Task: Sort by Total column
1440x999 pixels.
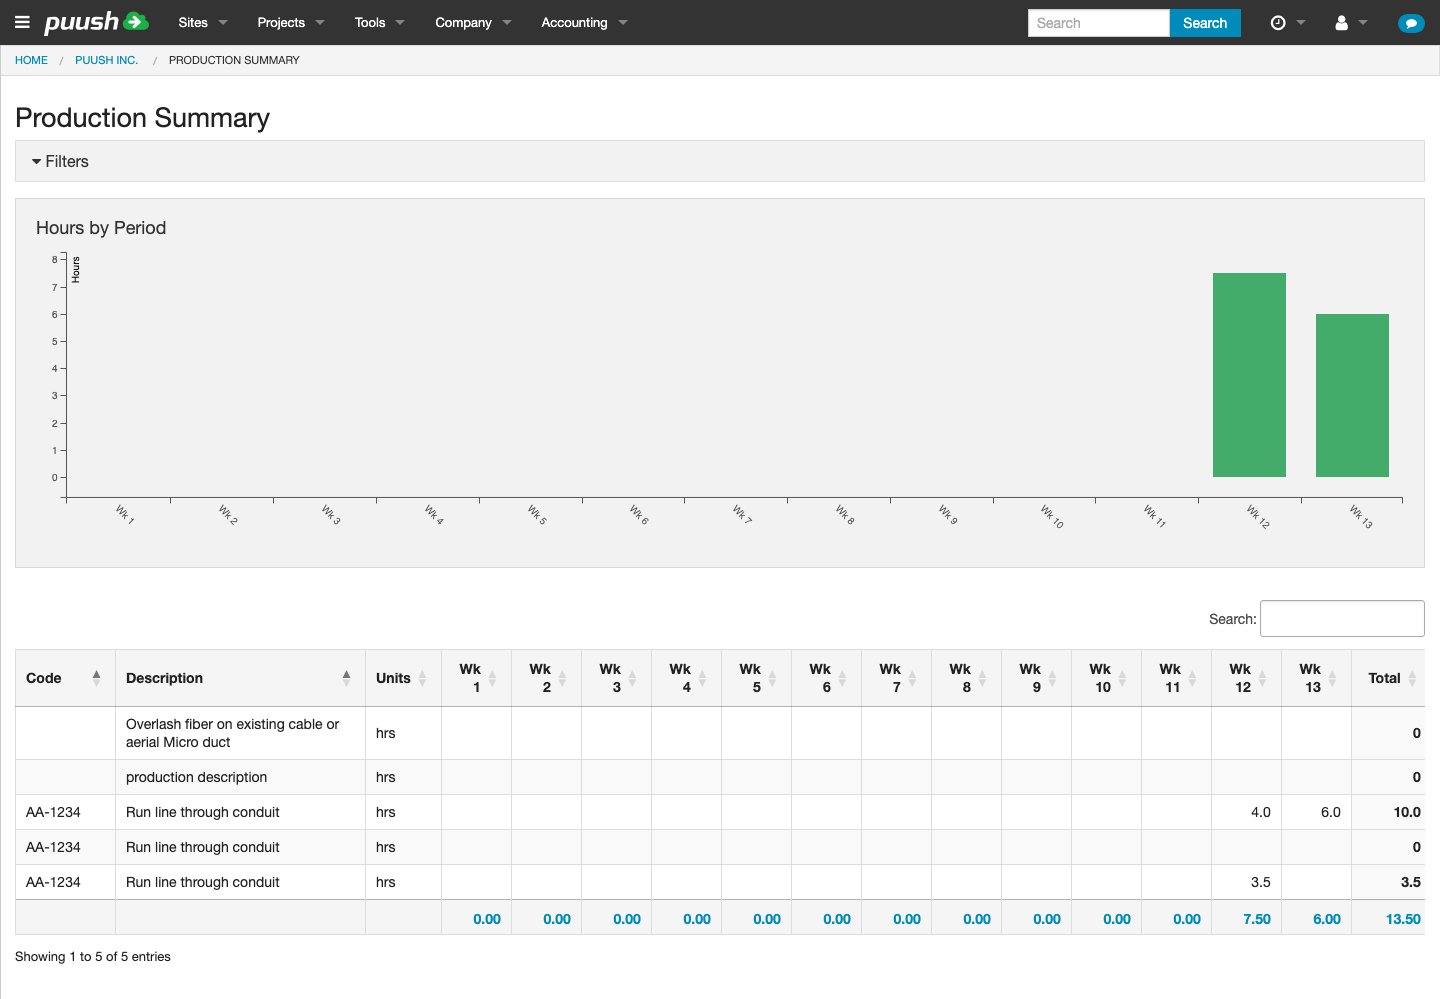Action: pos(1388,678)
